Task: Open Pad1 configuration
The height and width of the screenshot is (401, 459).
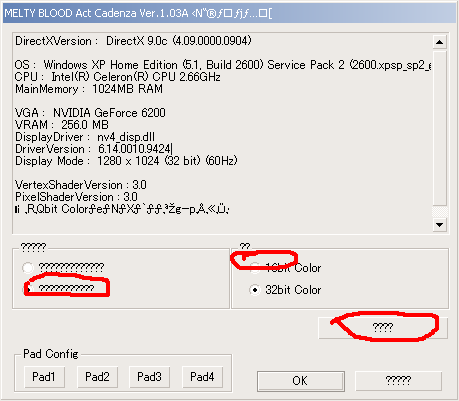Action: pos(44,377)
